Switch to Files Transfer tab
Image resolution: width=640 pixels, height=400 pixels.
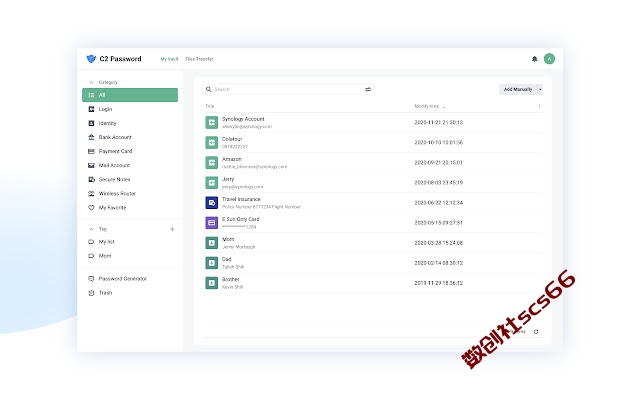tap(199, 59)
